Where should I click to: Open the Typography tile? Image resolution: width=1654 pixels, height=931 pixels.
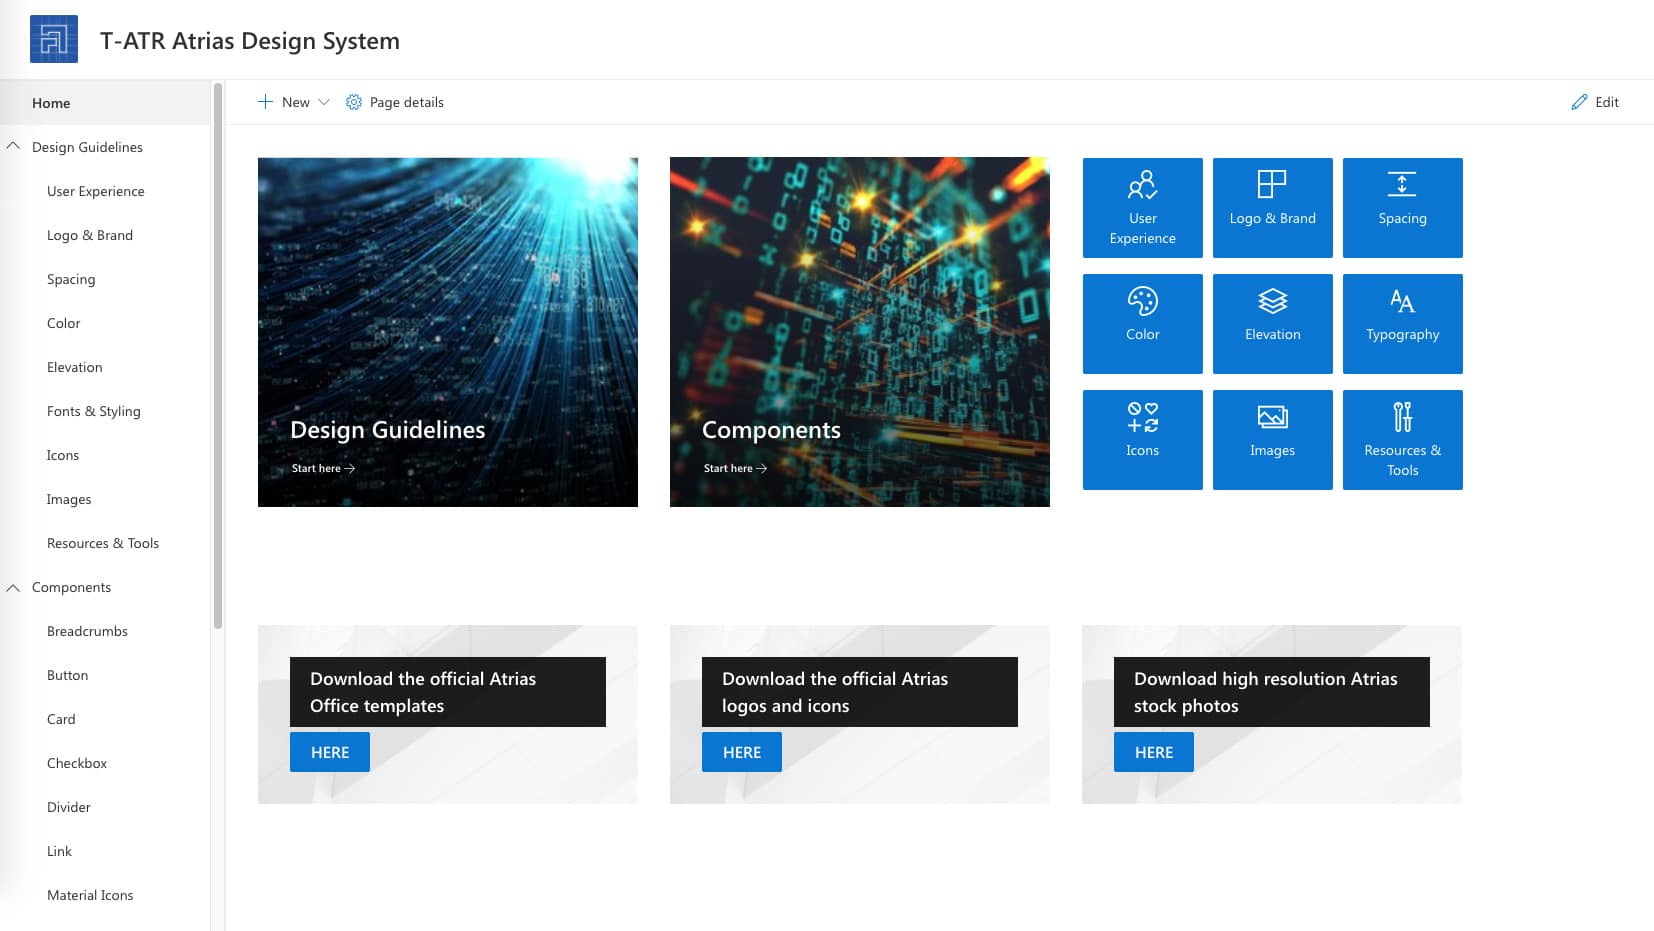point(1402,323)
